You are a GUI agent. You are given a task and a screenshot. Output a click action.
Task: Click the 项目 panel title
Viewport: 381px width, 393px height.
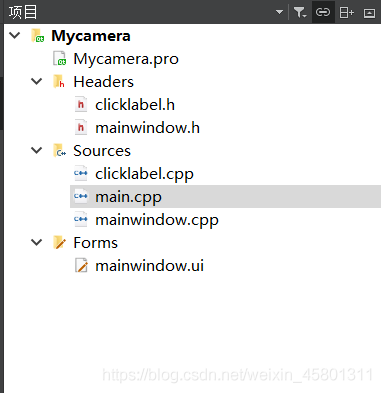[x=23, y=12]
